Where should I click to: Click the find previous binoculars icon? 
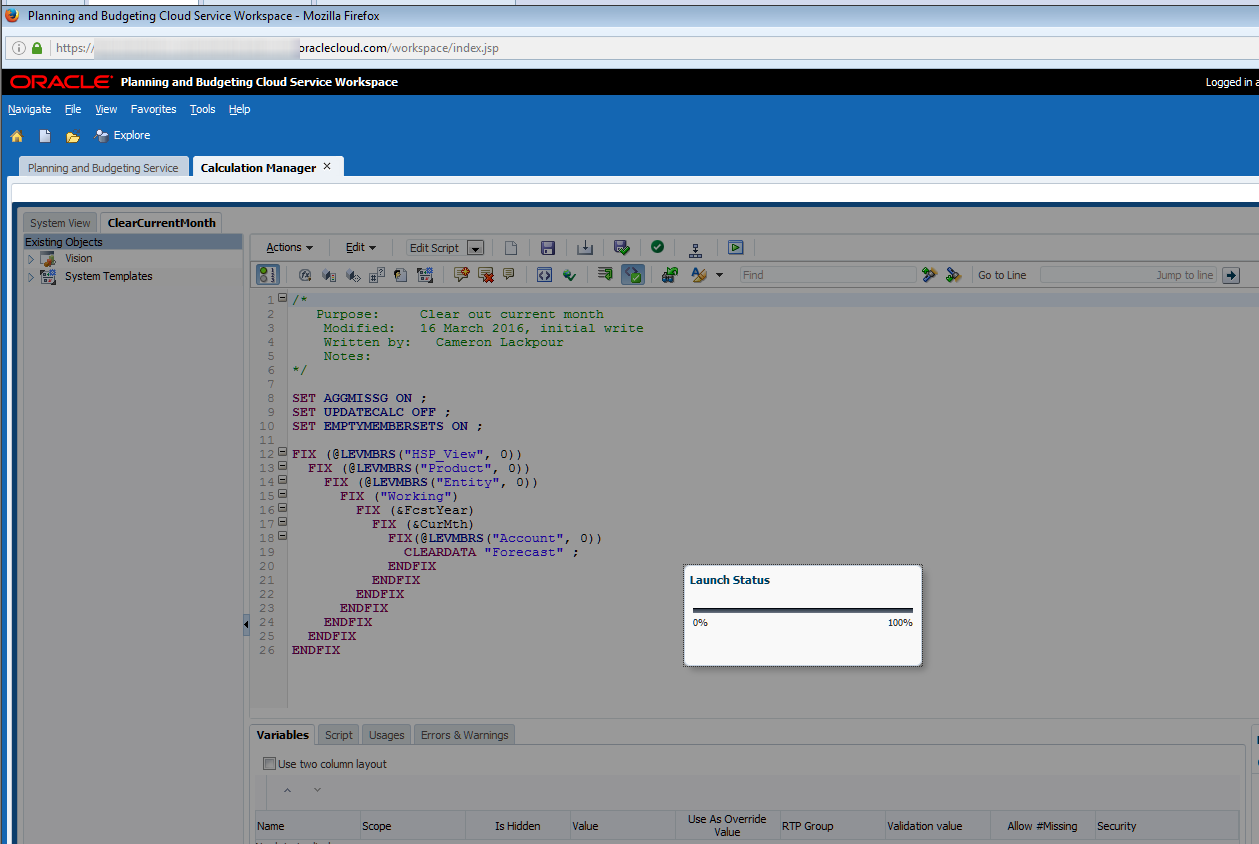pos(928,275)
